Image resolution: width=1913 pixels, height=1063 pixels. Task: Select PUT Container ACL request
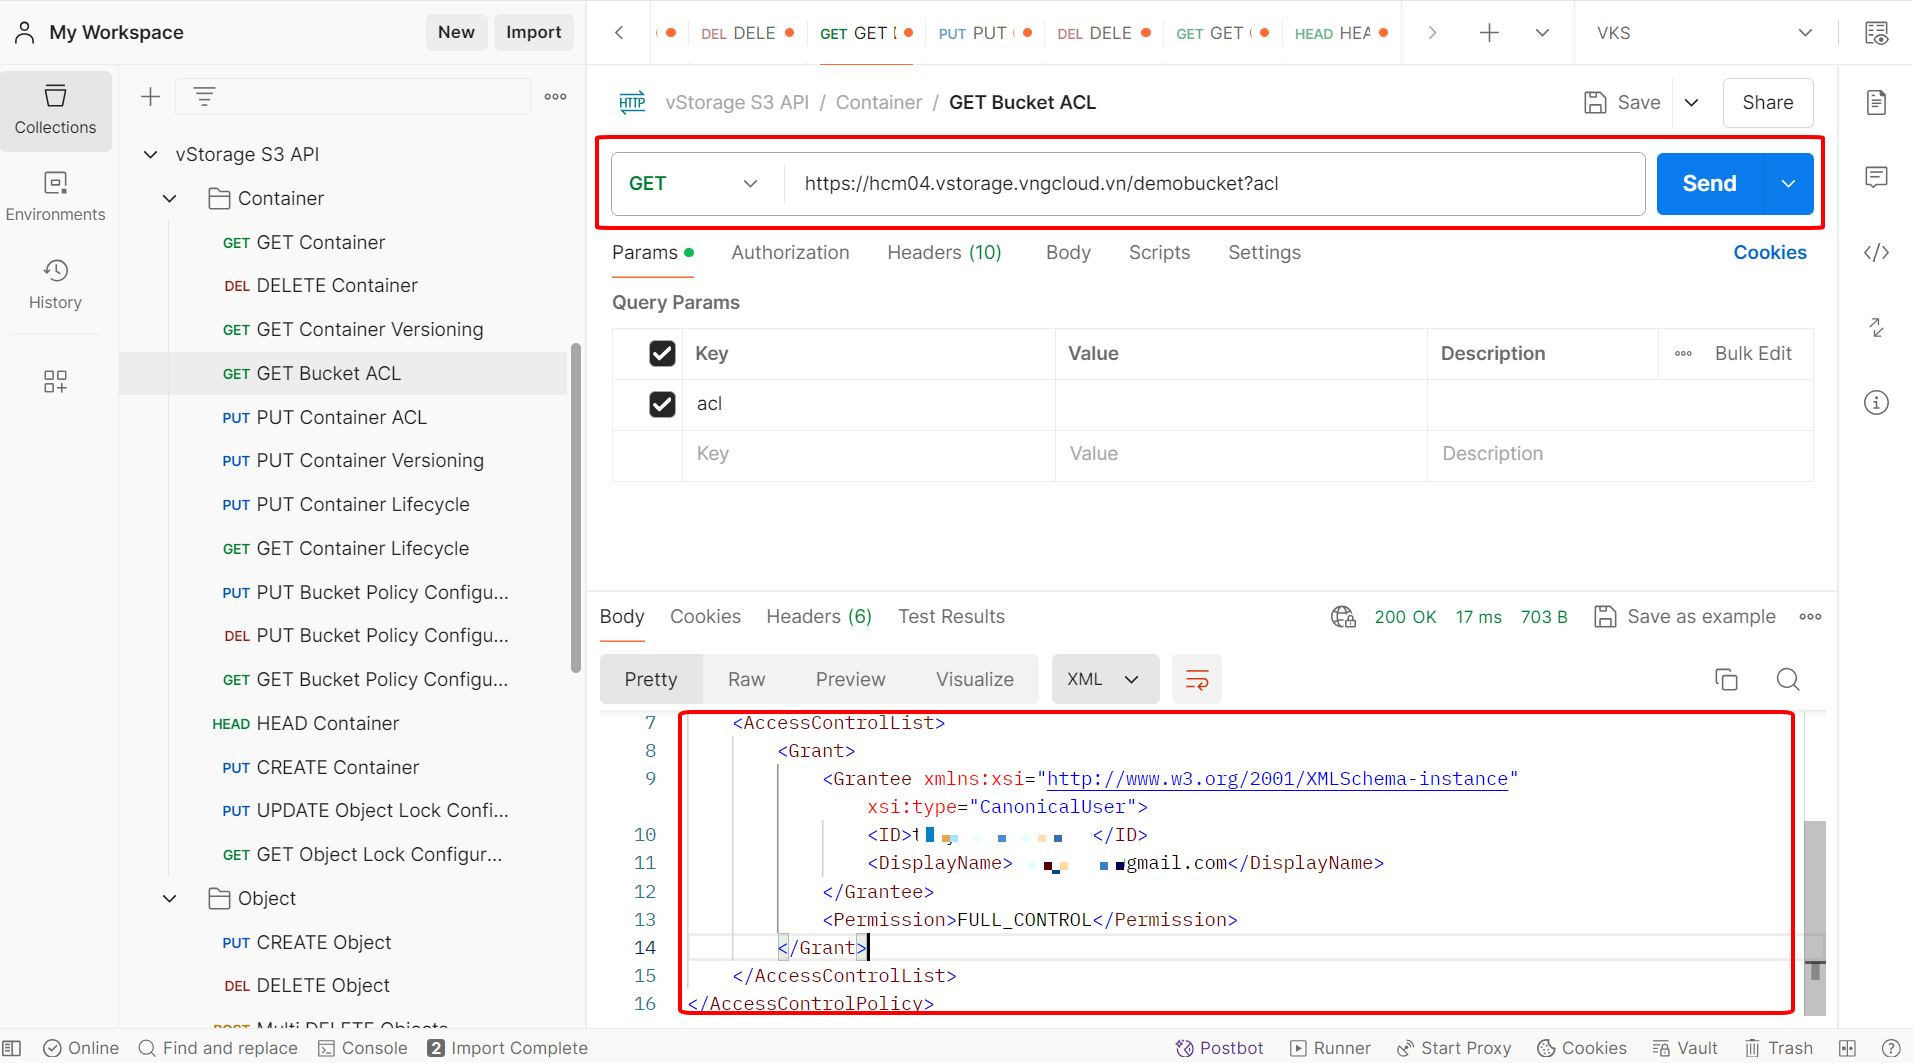click(x=341, y=417)
